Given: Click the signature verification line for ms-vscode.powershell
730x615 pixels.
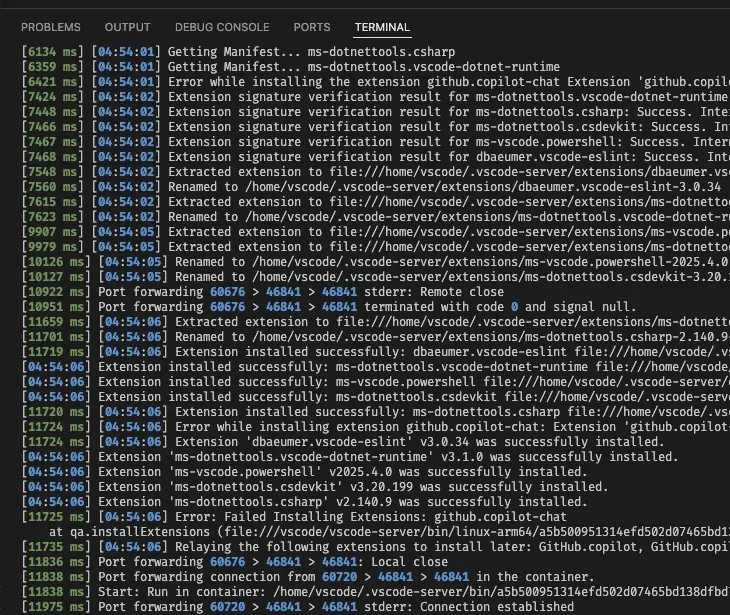Looking at the screenshot, I should [376, 142].
